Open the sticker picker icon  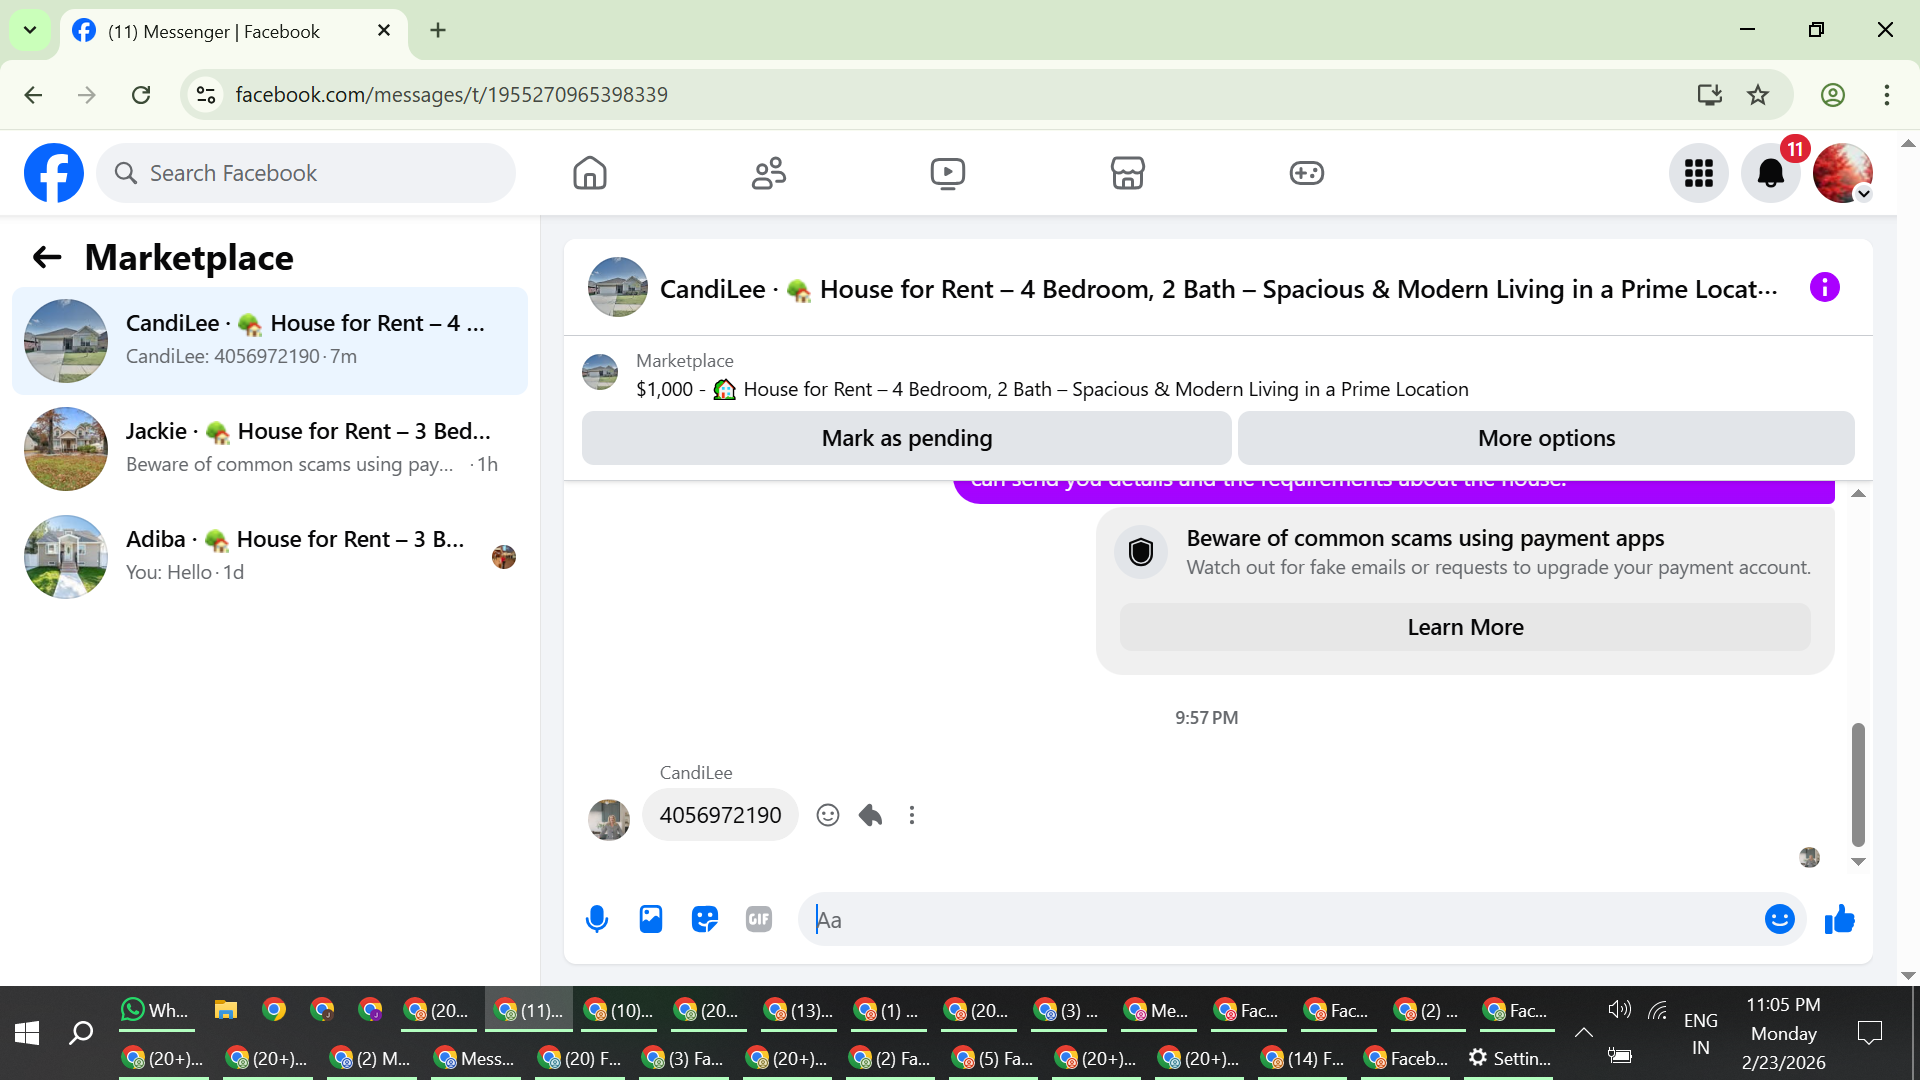tap(705, 919)
